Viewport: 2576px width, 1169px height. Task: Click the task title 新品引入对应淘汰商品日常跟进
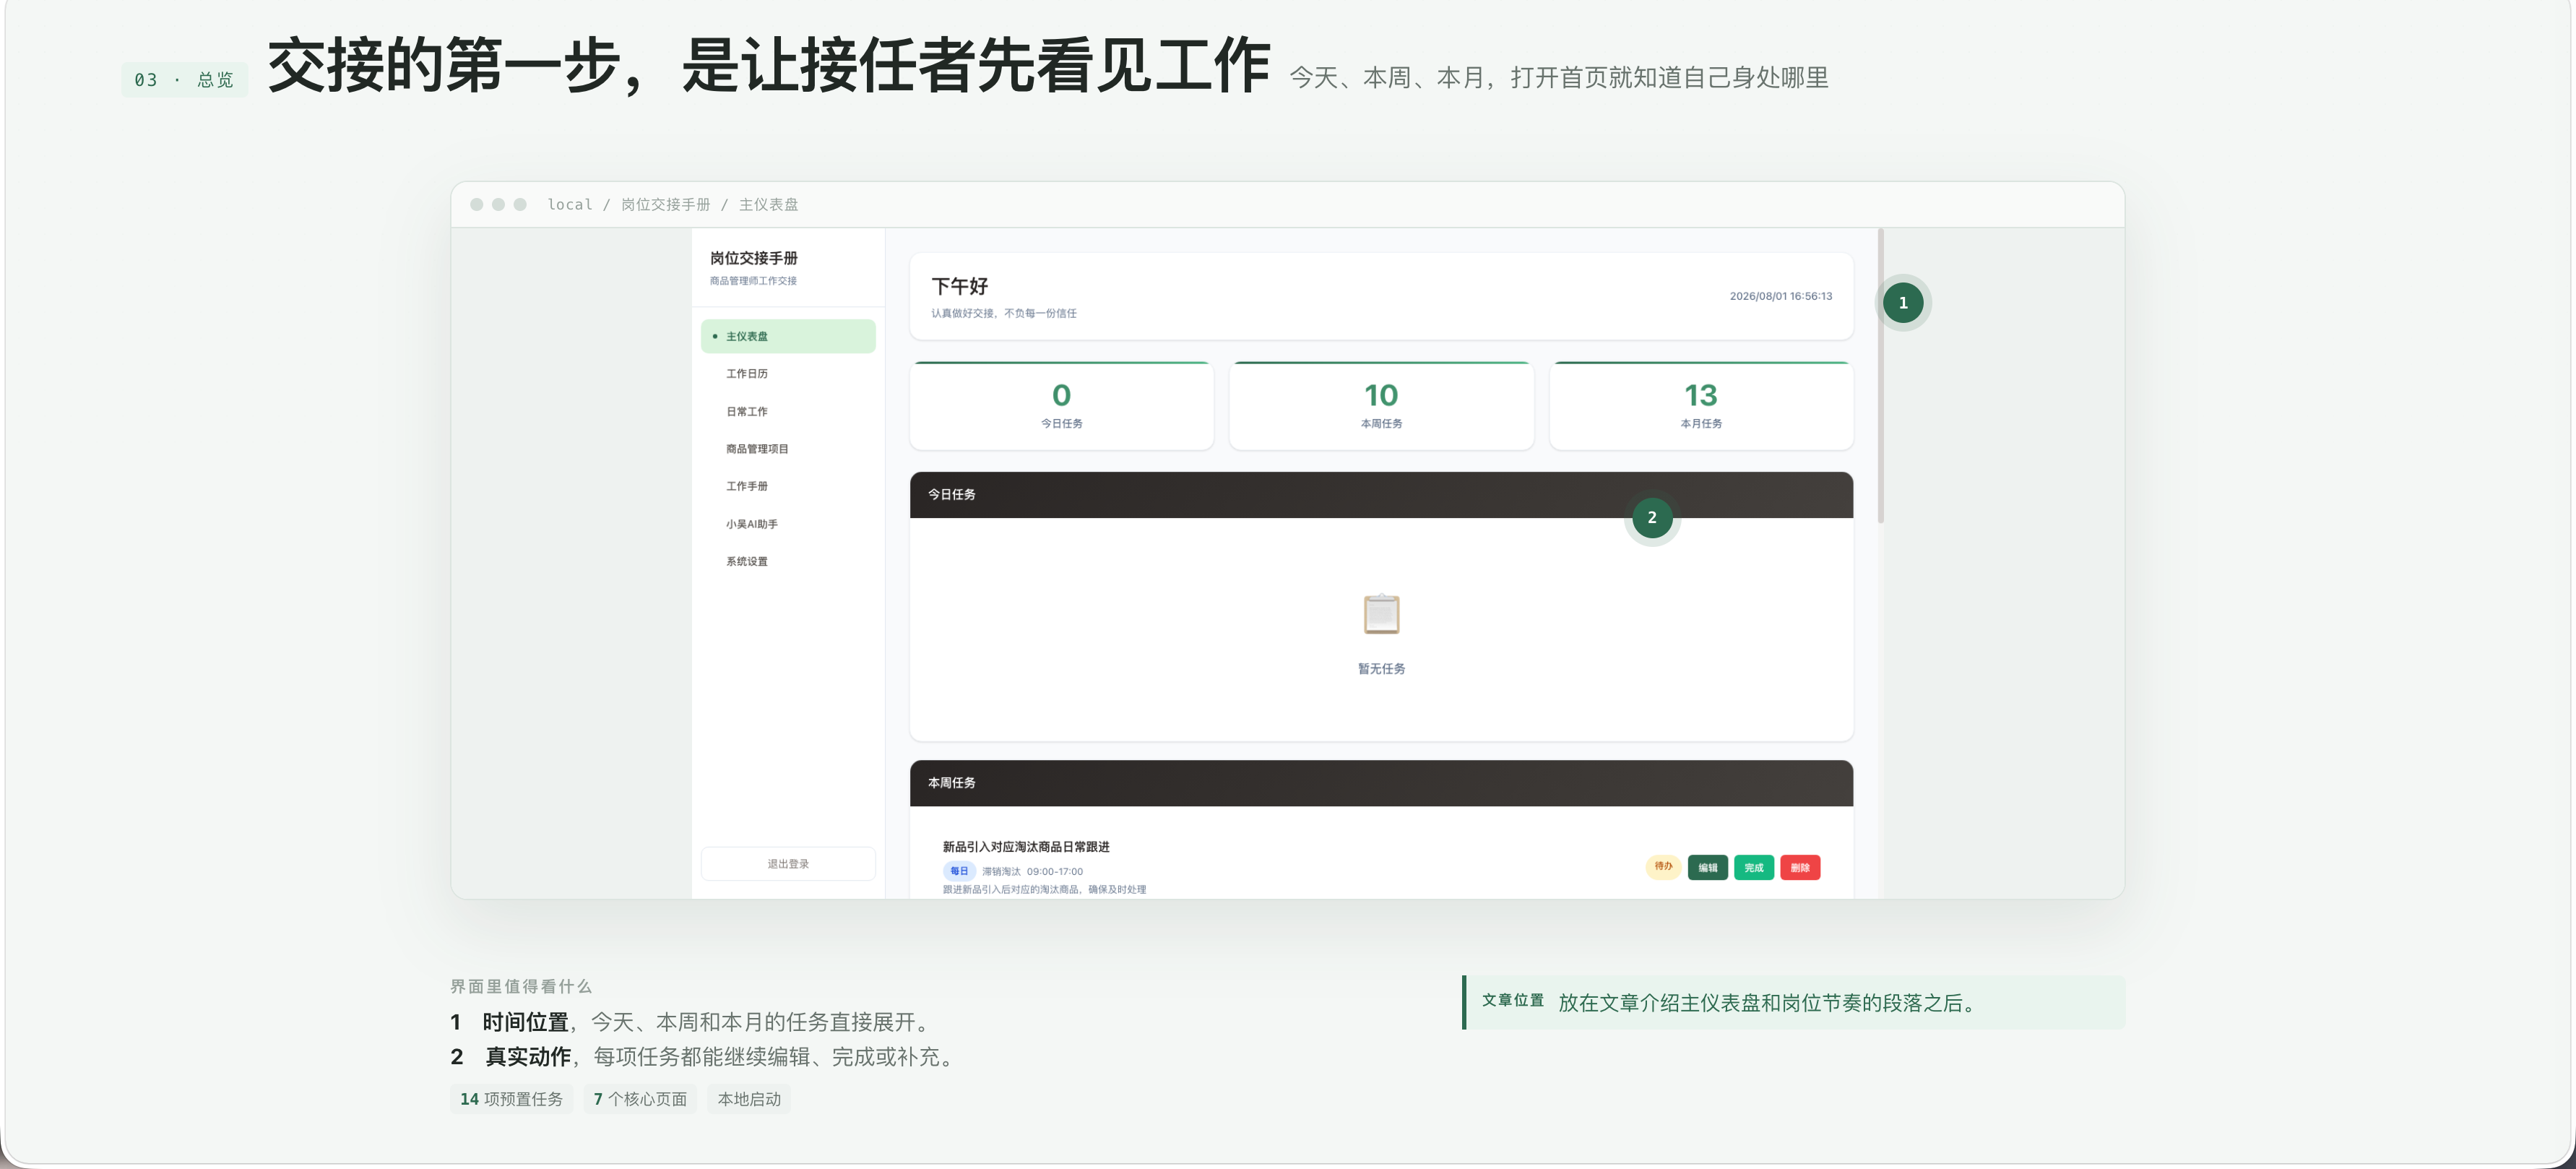pyautogui.click(x=1026, y=847)
